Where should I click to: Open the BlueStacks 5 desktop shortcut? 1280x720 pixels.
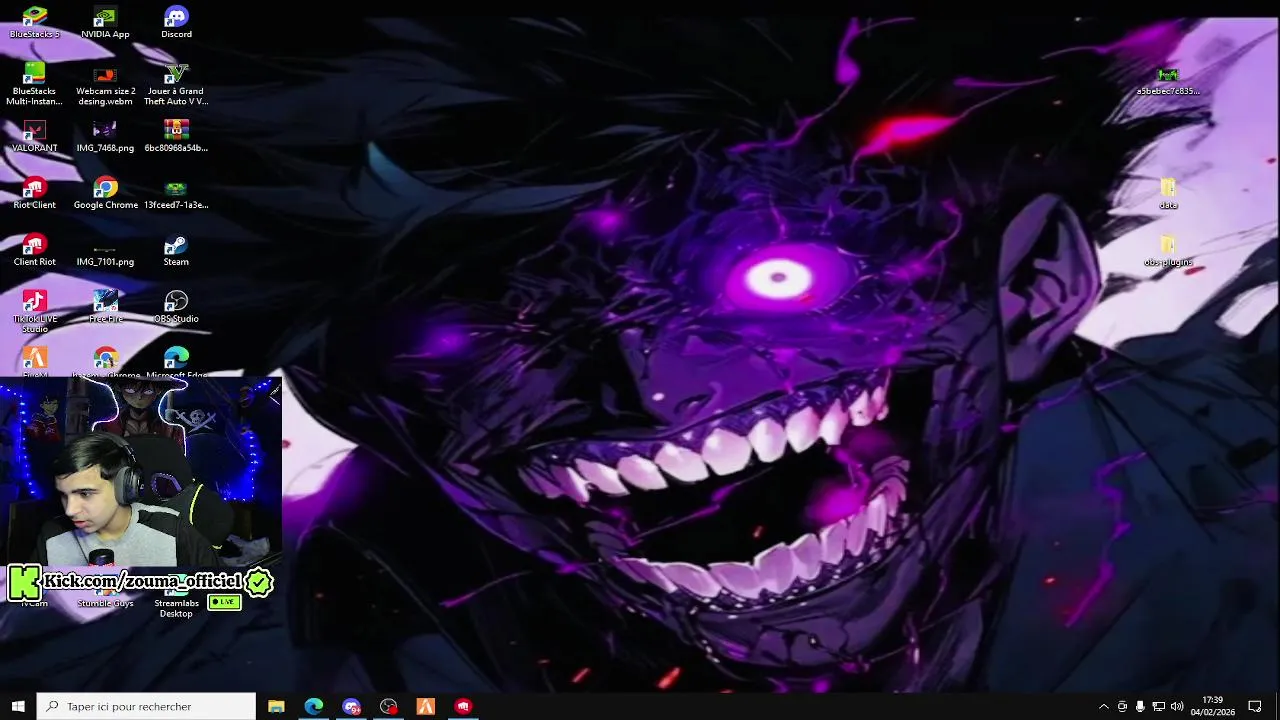point(35,22)
